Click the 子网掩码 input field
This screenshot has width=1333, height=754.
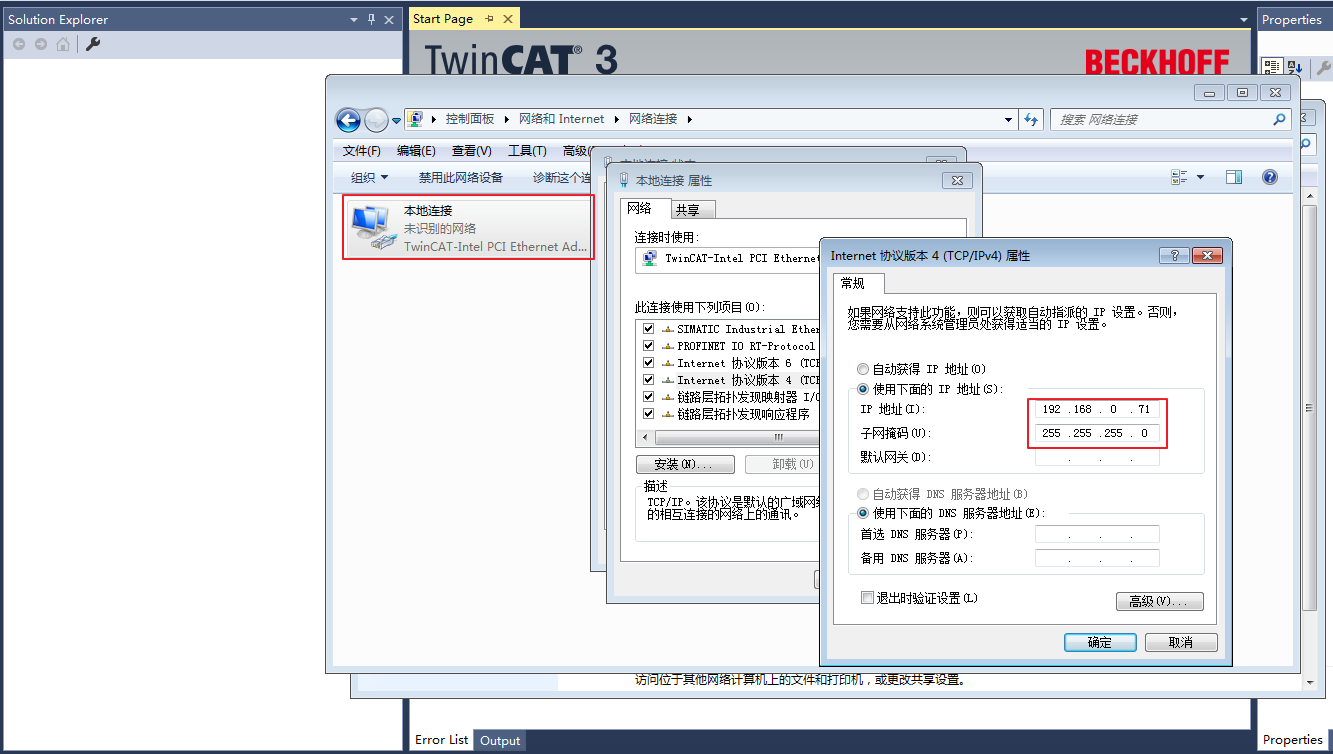pos(1097,433)
